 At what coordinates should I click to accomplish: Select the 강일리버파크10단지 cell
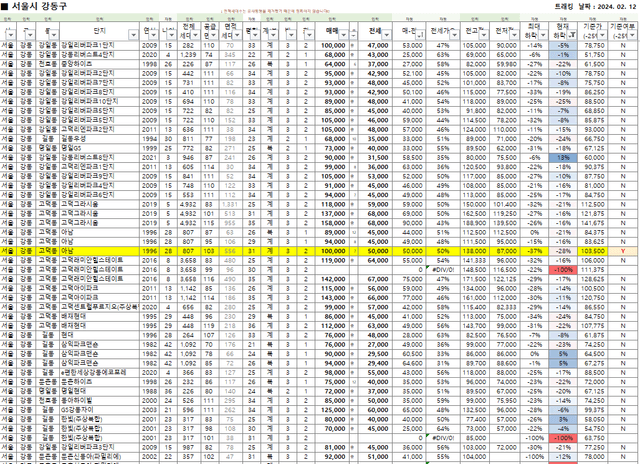pyautogui.click(x=99, y=102)
